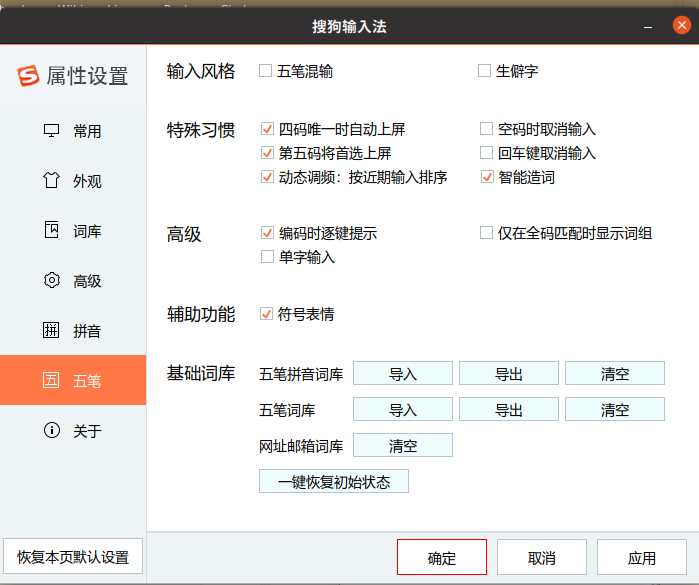Uncheck 第五码将首选上屏

(x=267, y=153)
